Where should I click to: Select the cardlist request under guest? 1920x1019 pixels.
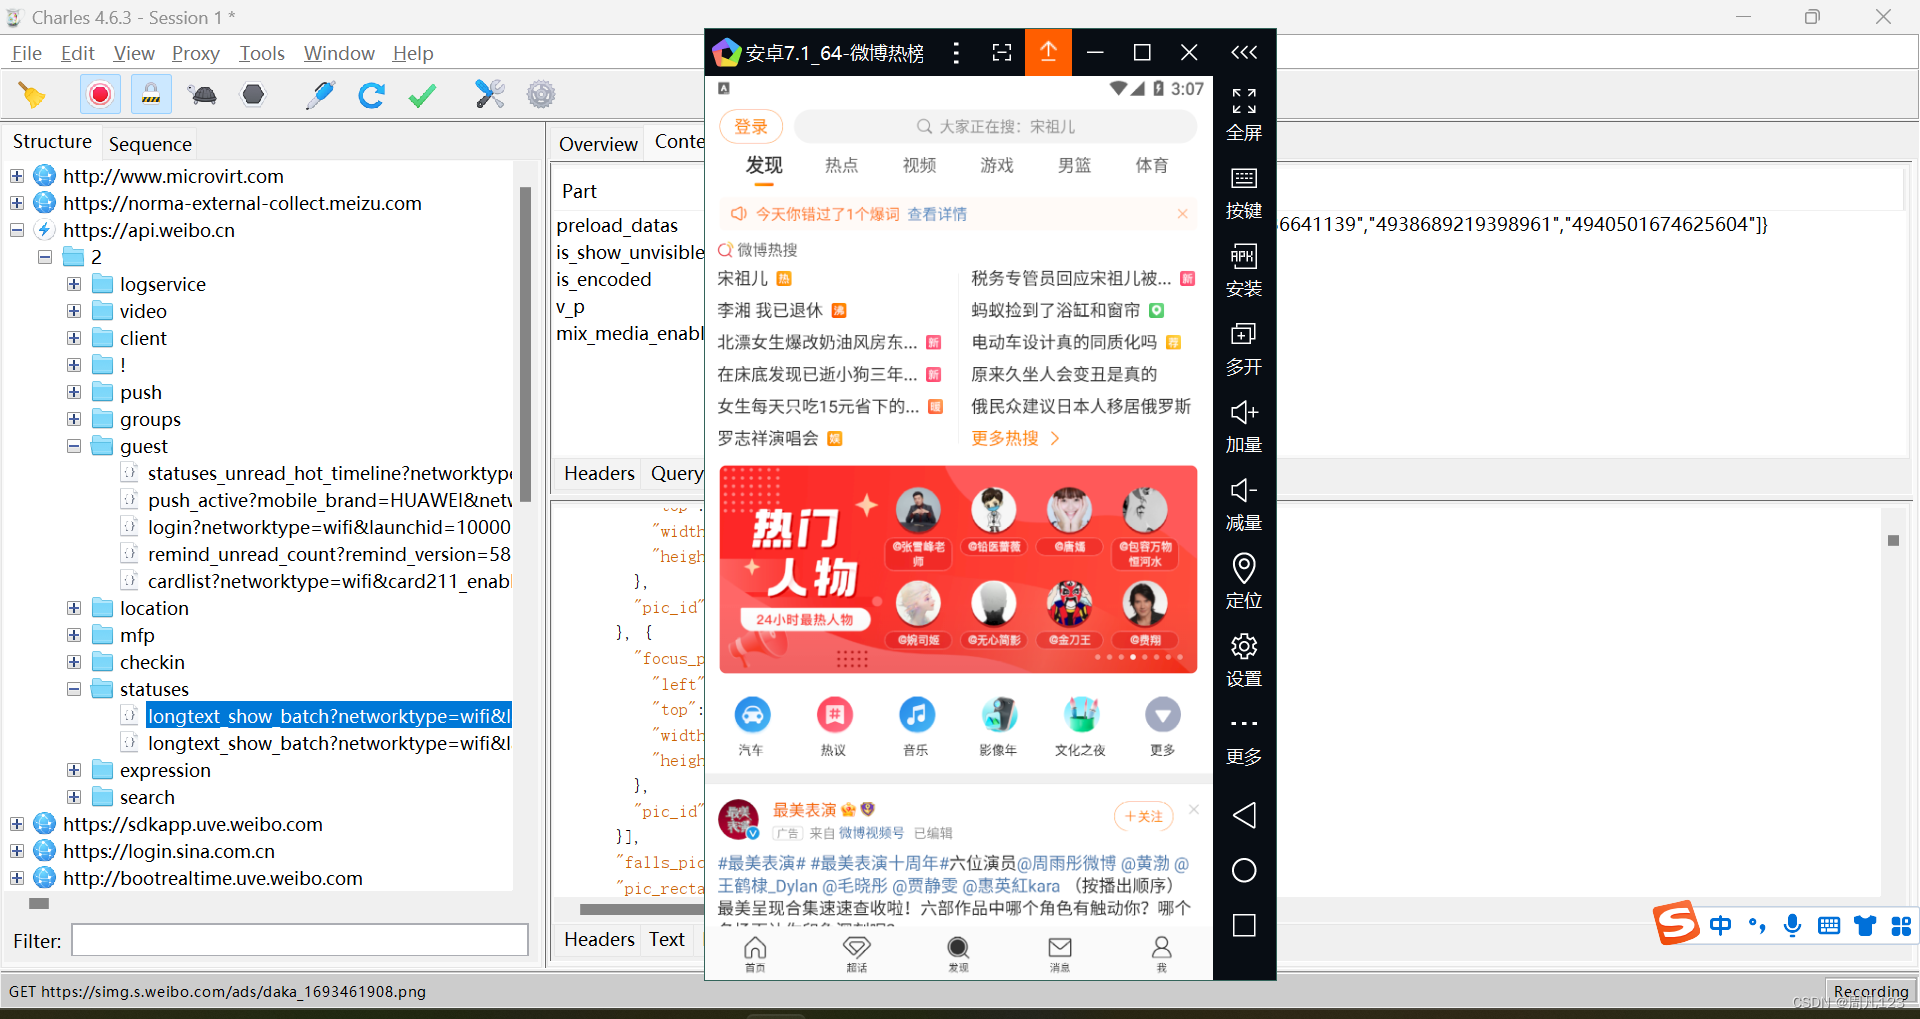pos(329,581)
